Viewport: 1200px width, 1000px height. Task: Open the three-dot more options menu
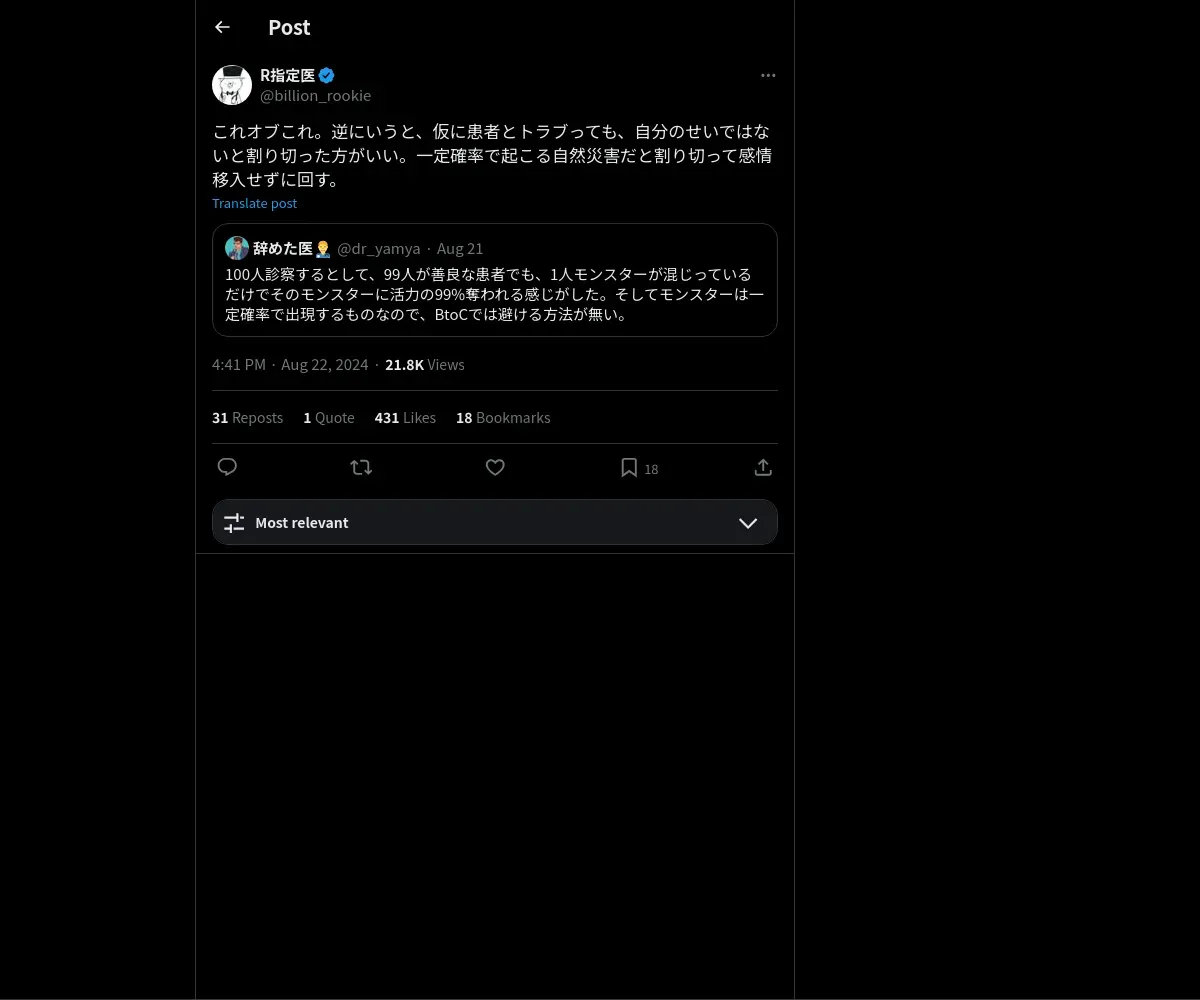coord(768,75)
